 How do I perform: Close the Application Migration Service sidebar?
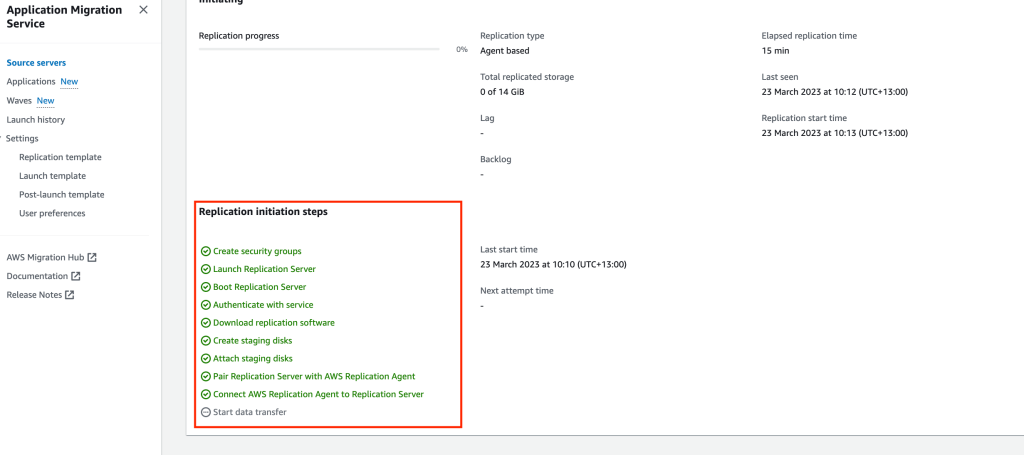click(x=143, y=10)
